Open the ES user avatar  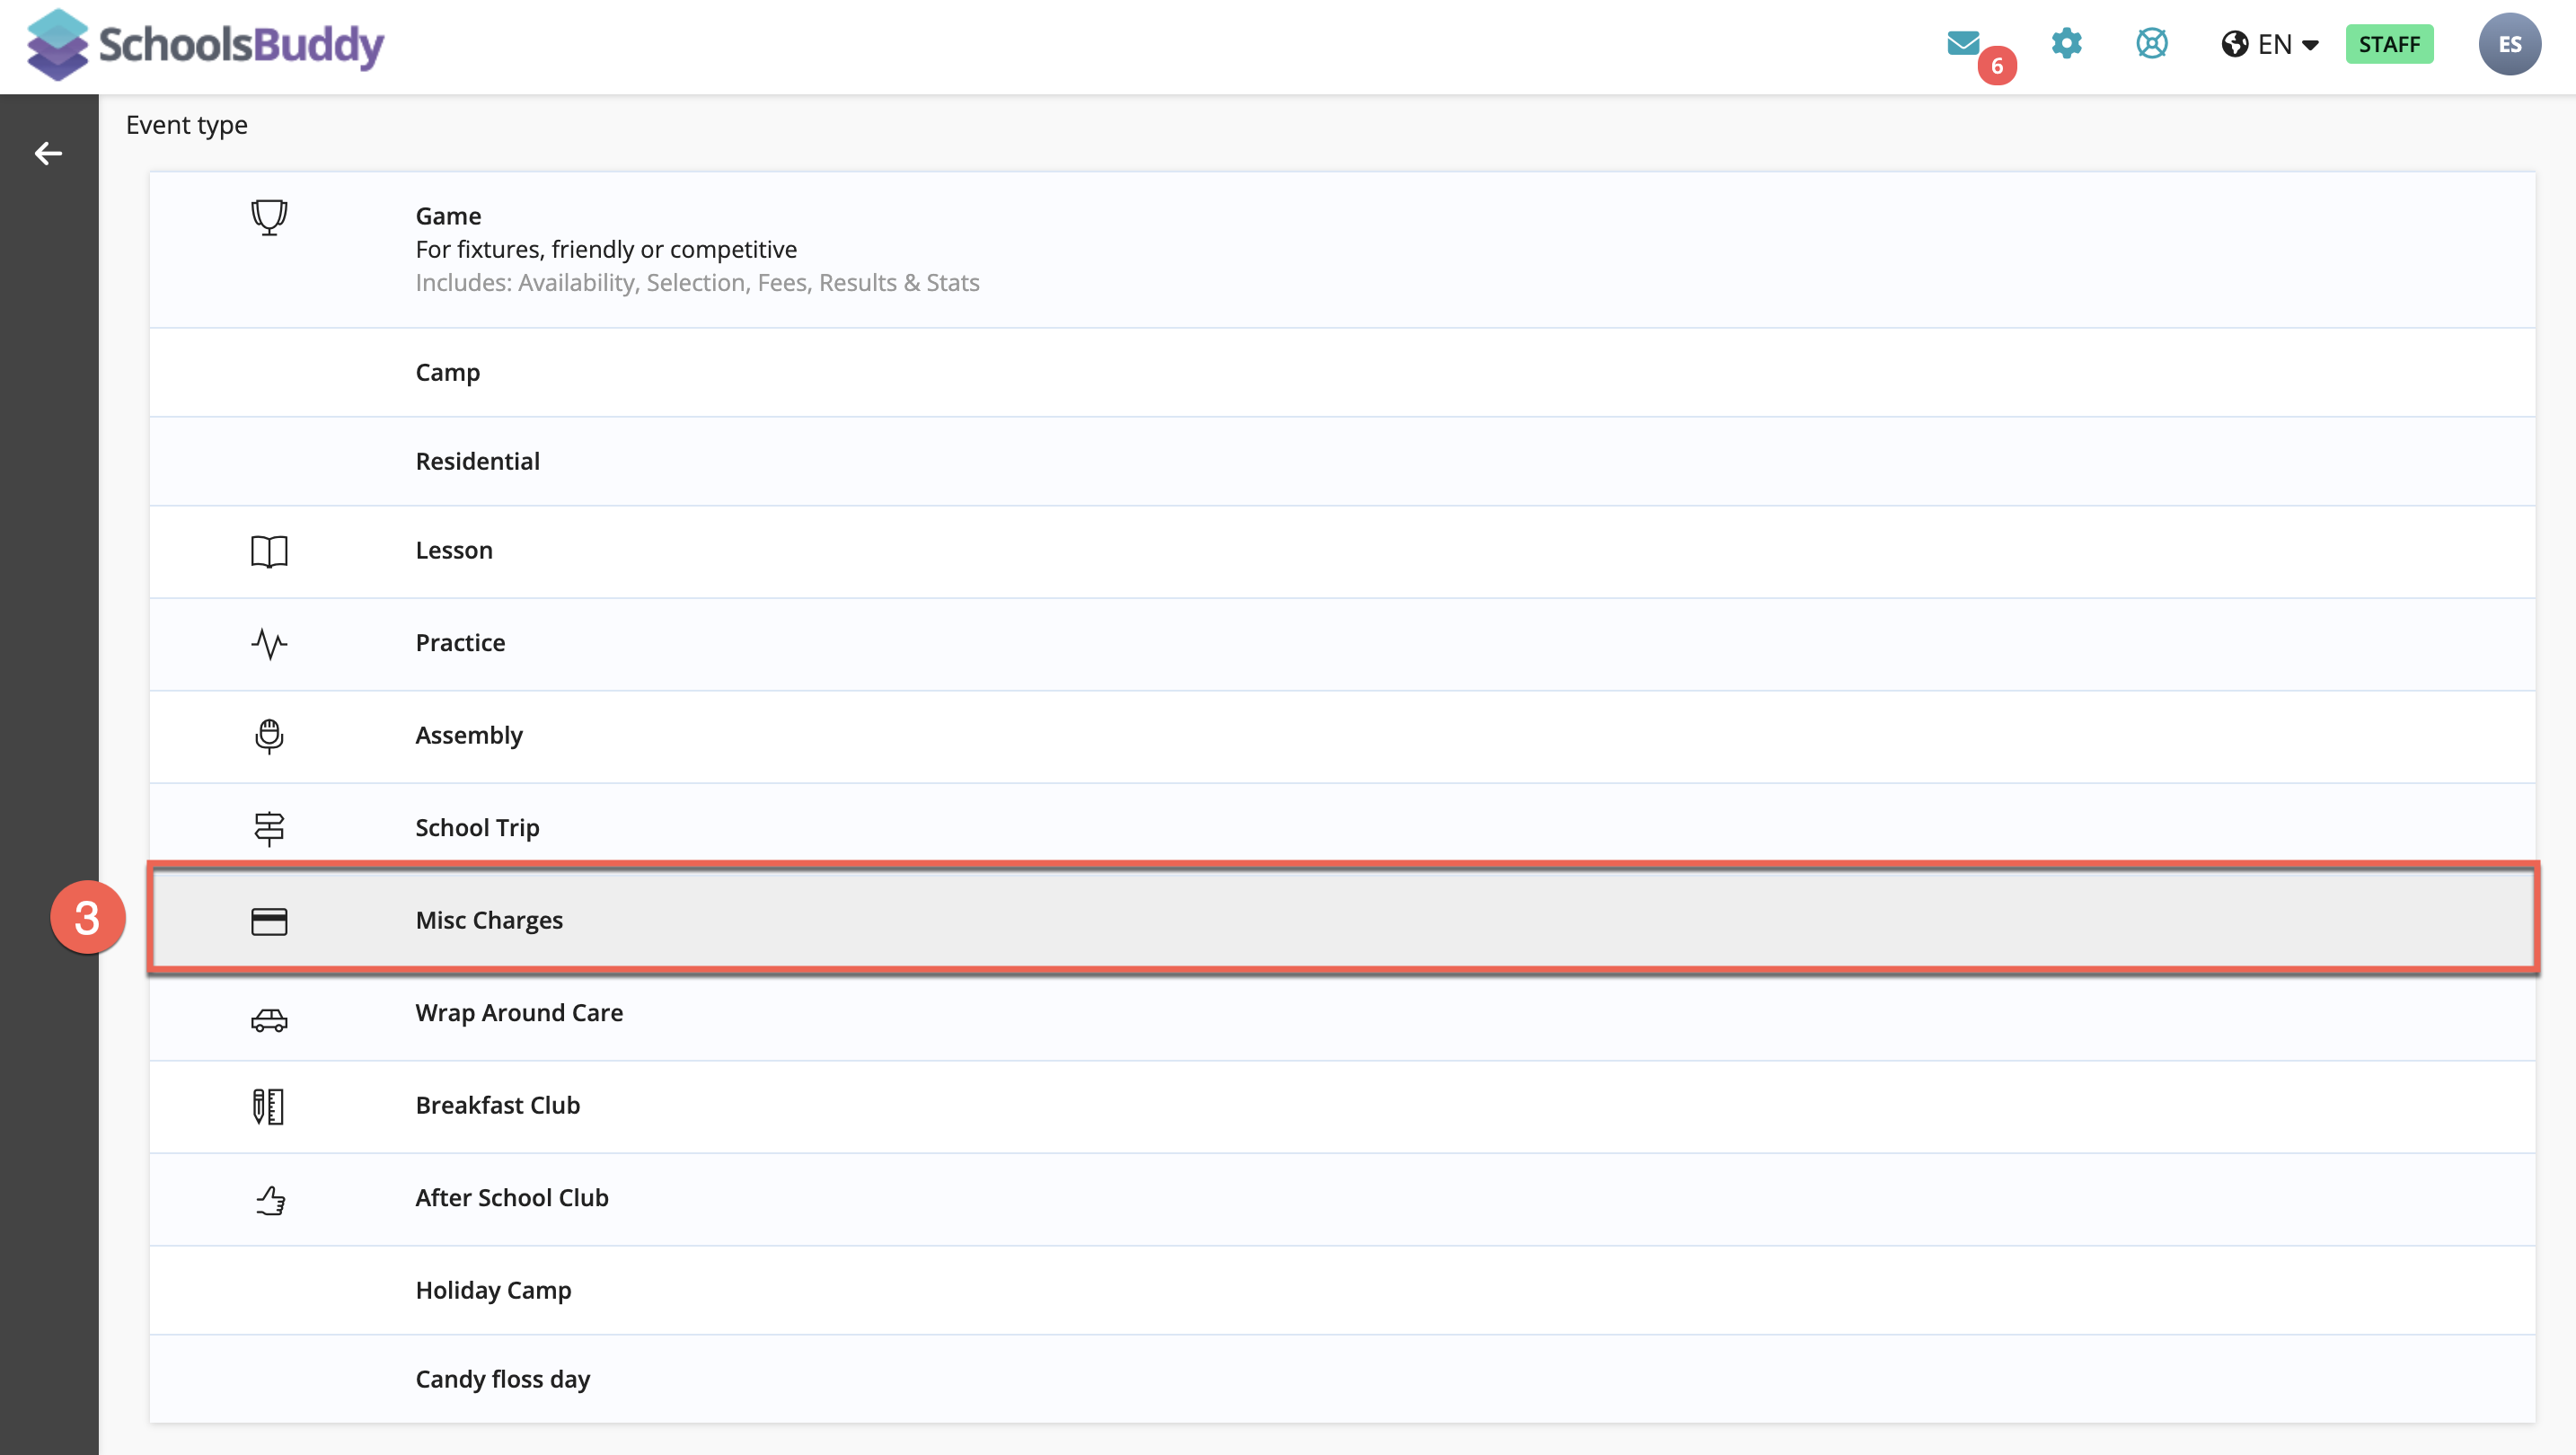pyautogui.click(x=2509, y=44)
